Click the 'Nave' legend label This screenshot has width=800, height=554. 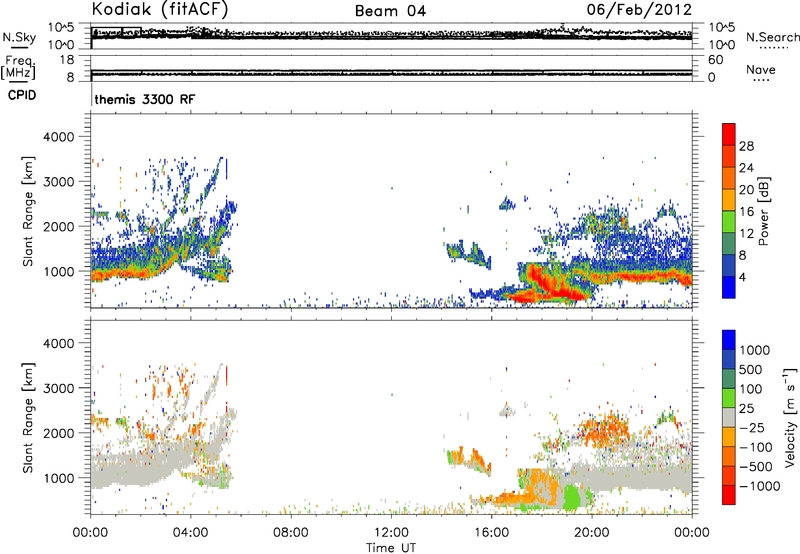tap(760, 70)
